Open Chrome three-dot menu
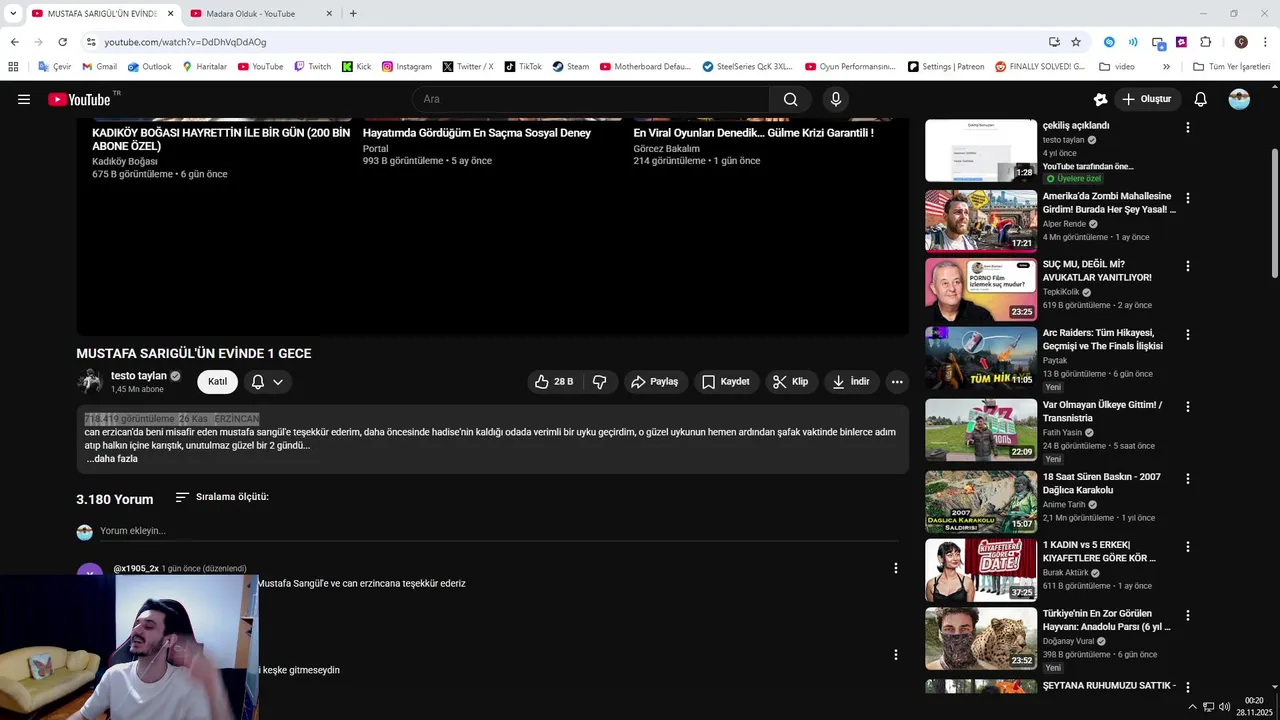1280x720 pixels. pos(1264,42)
